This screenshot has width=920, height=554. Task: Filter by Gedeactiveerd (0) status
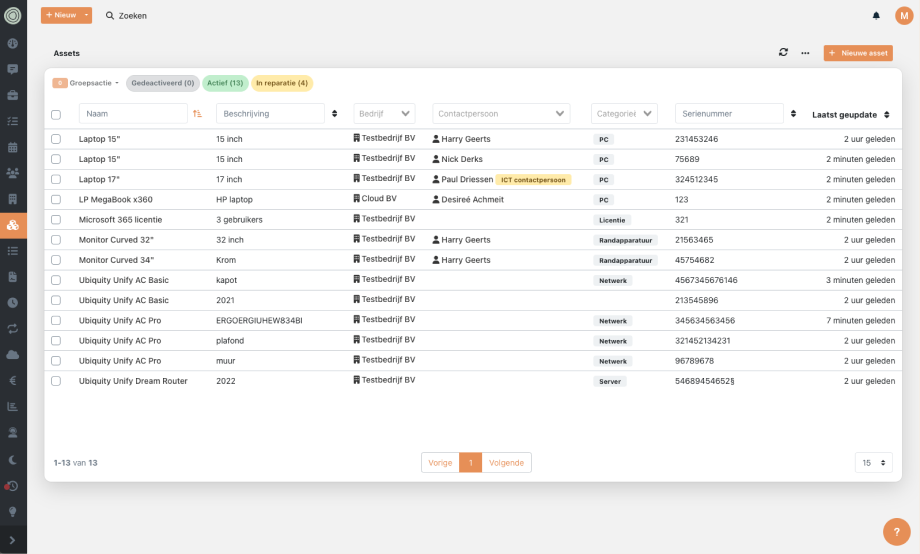click(163, 83)
